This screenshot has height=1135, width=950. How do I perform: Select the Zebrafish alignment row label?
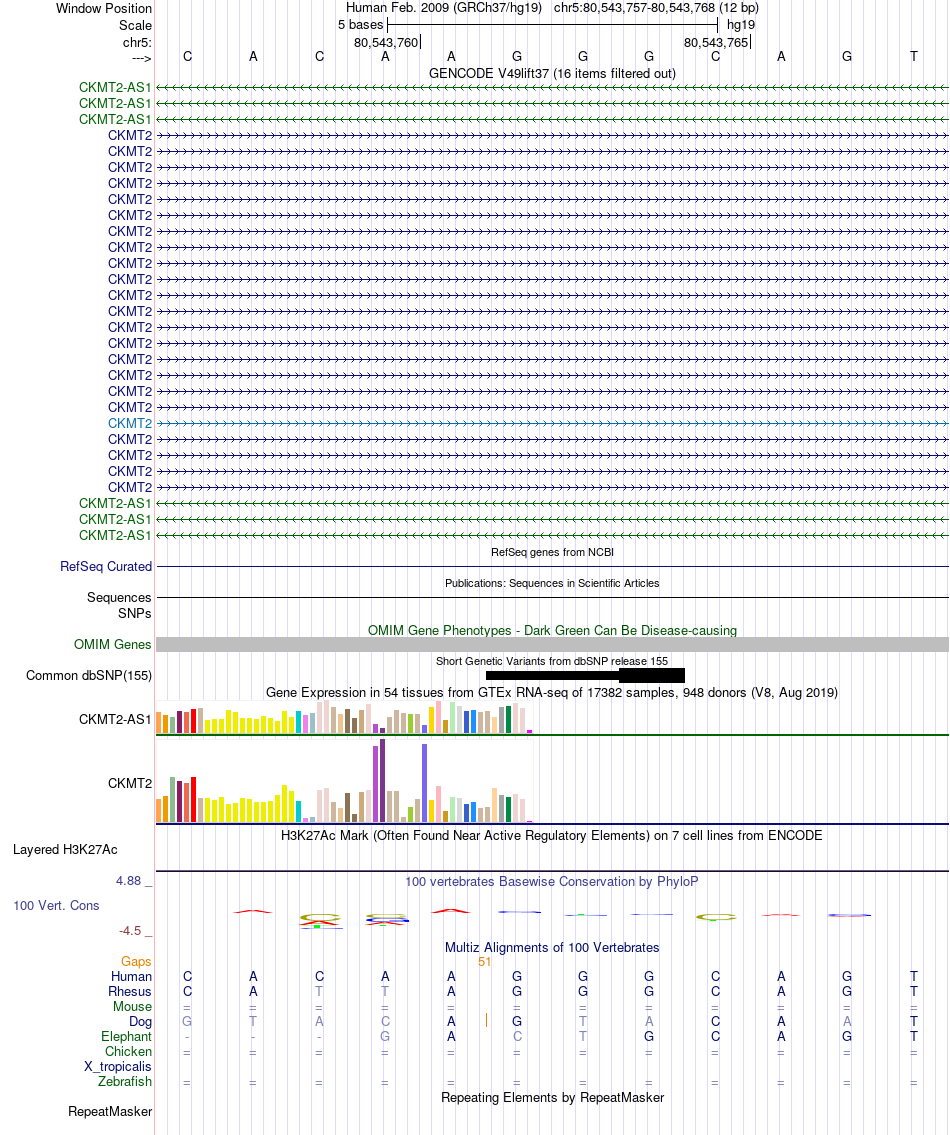[x=125, y=1081]
